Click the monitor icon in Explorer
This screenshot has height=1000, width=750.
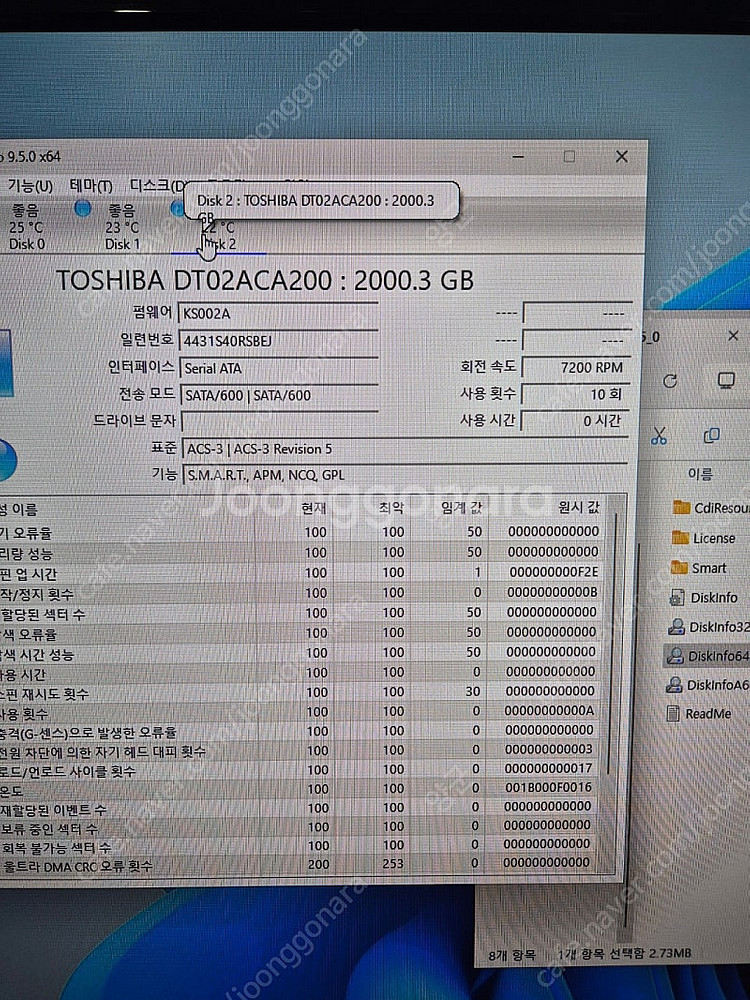(x=726, y=381)
